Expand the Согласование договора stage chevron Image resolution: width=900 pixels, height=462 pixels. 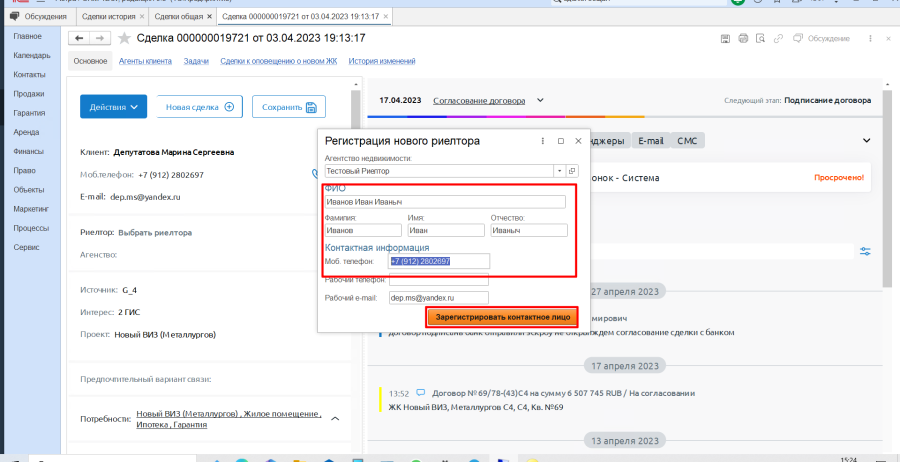(540, 100)
